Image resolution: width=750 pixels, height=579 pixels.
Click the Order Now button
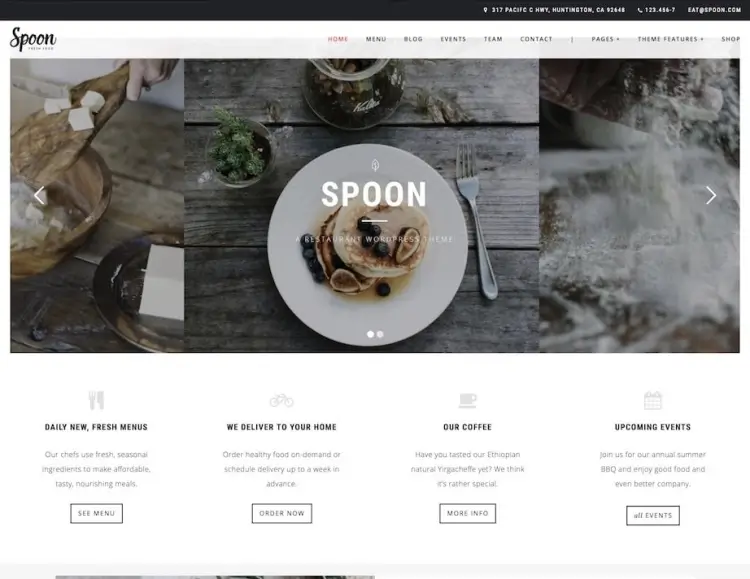[282, 513]
